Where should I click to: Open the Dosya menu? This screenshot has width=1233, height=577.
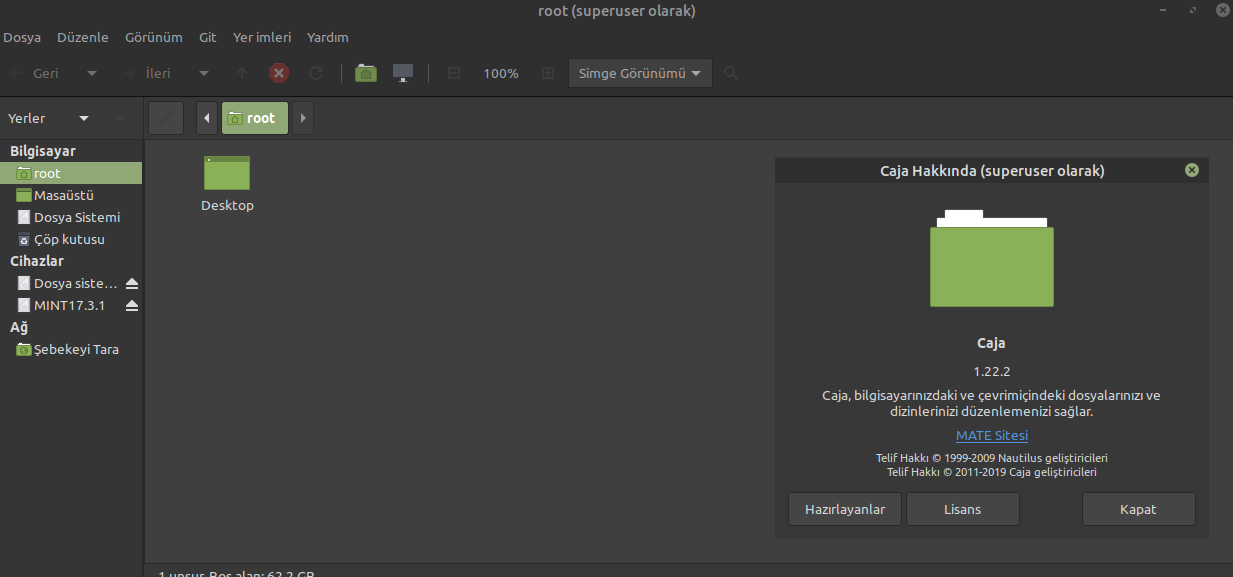point(22,38)
